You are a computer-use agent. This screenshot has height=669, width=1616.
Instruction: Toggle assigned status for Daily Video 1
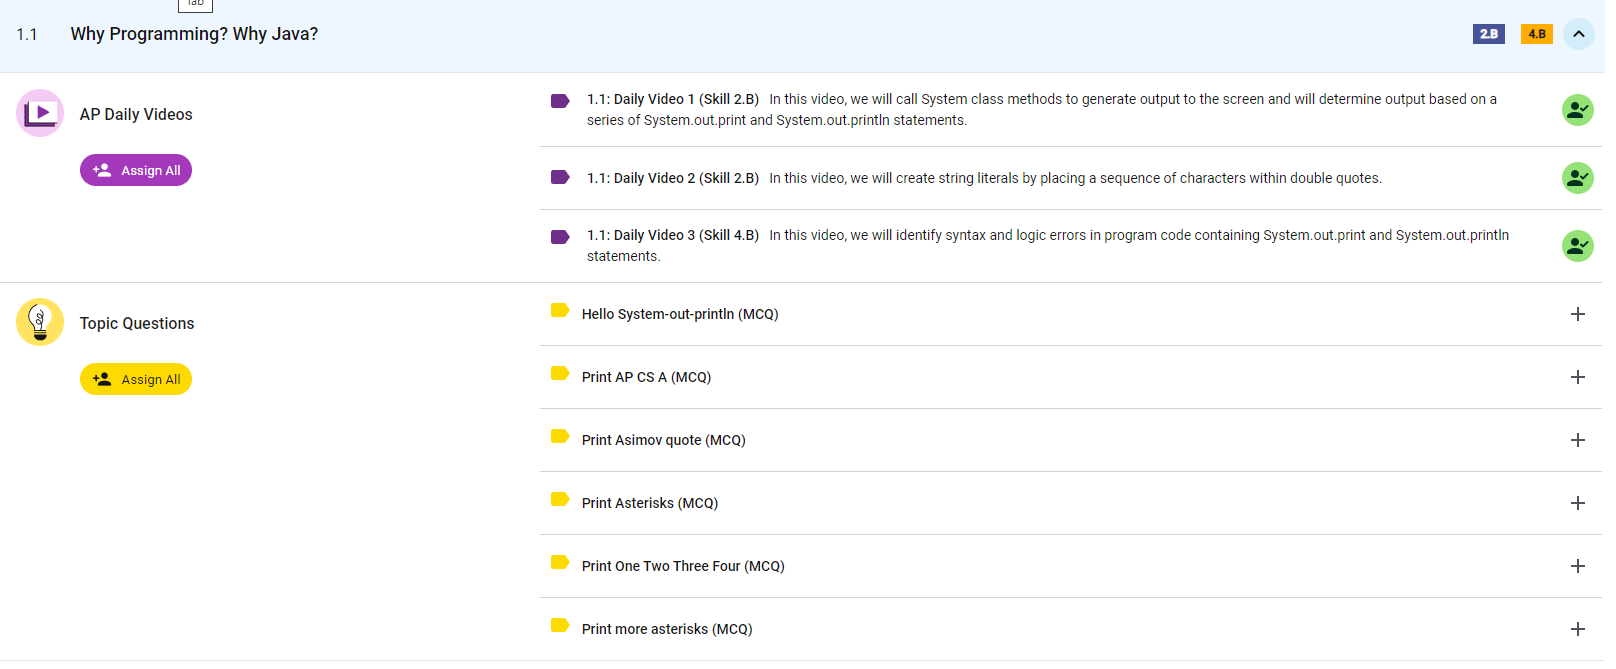(1577, 110)
